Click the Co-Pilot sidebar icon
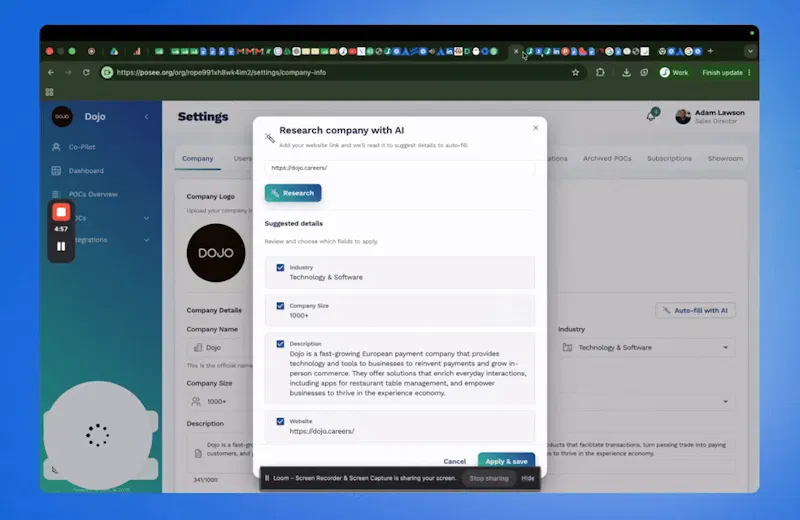The height and width of the screenshot is (520, 800). click(56, 147)
